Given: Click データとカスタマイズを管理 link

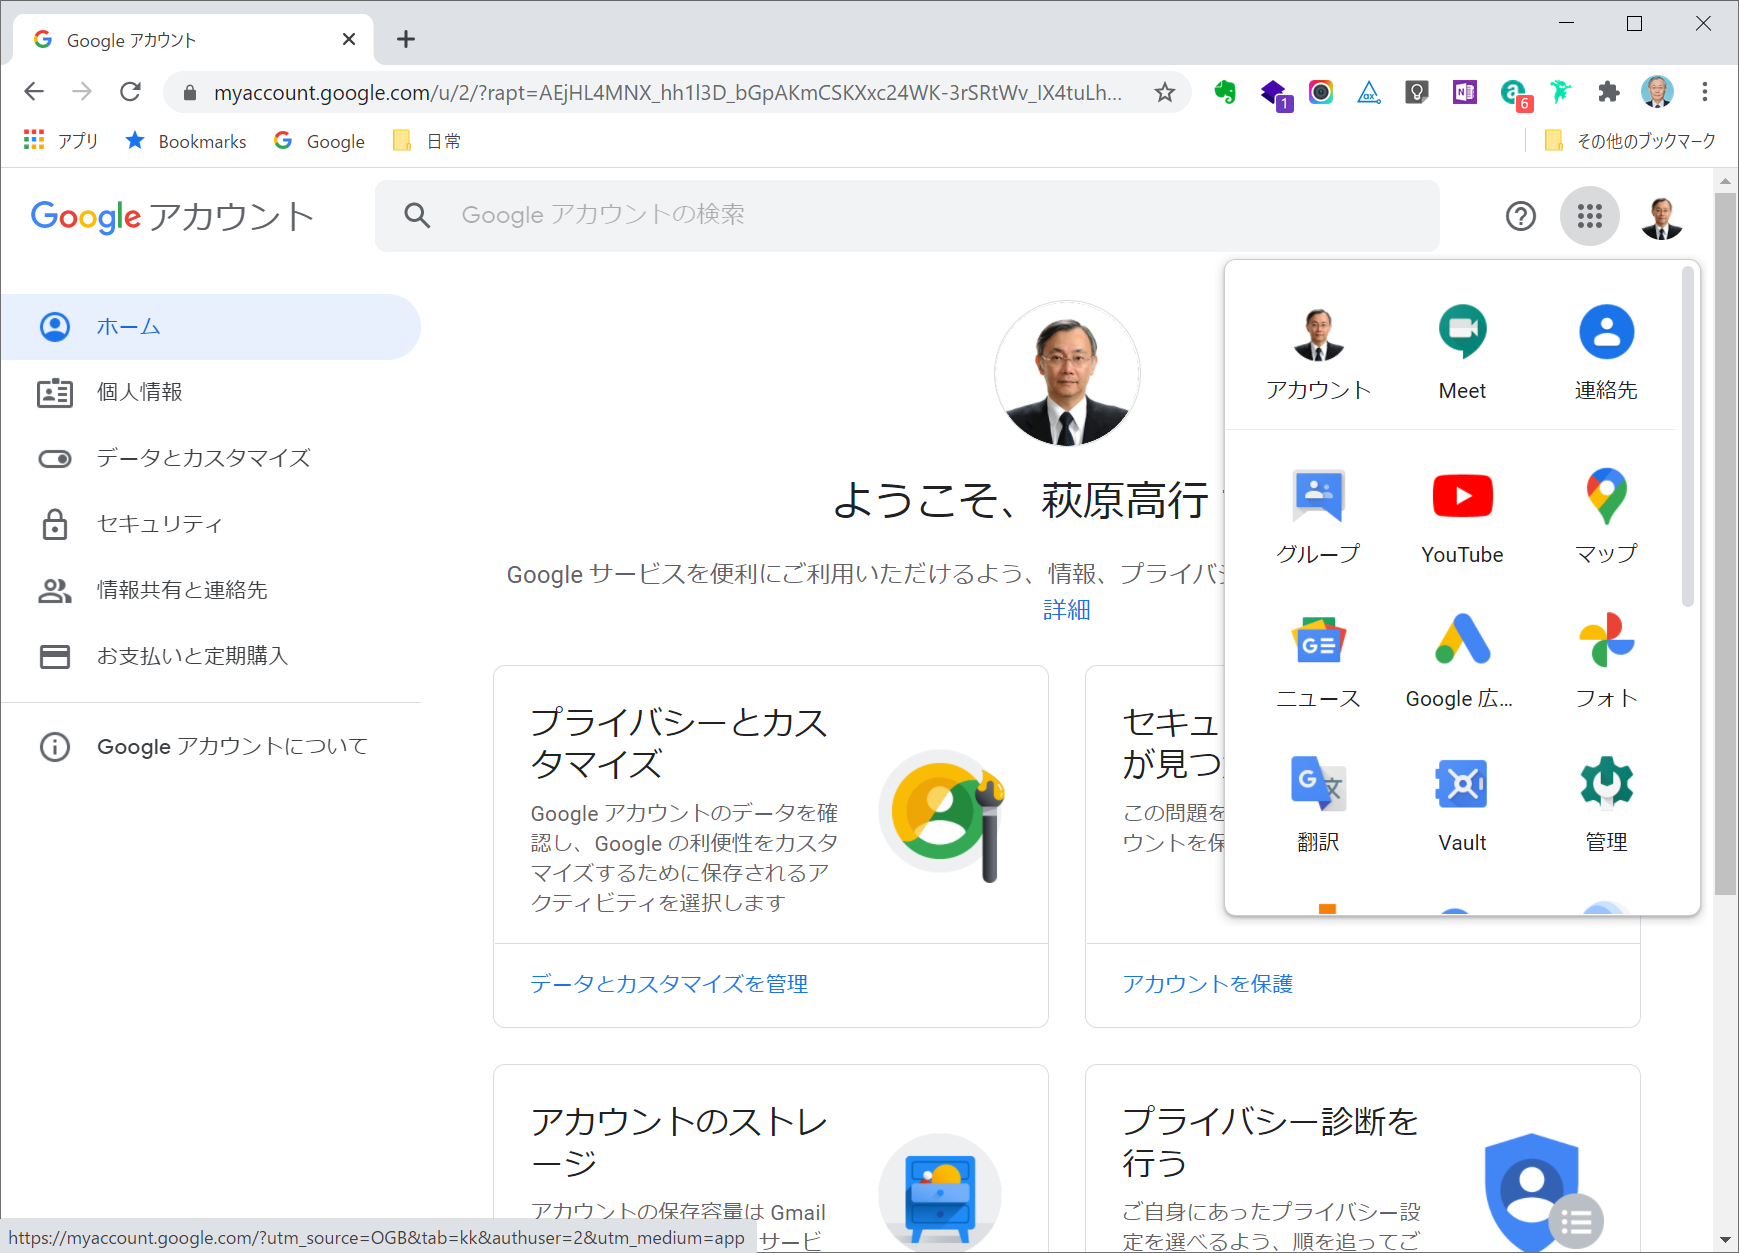Looking at the screenshot, I should pyautogui.click(x=669, y=984).
